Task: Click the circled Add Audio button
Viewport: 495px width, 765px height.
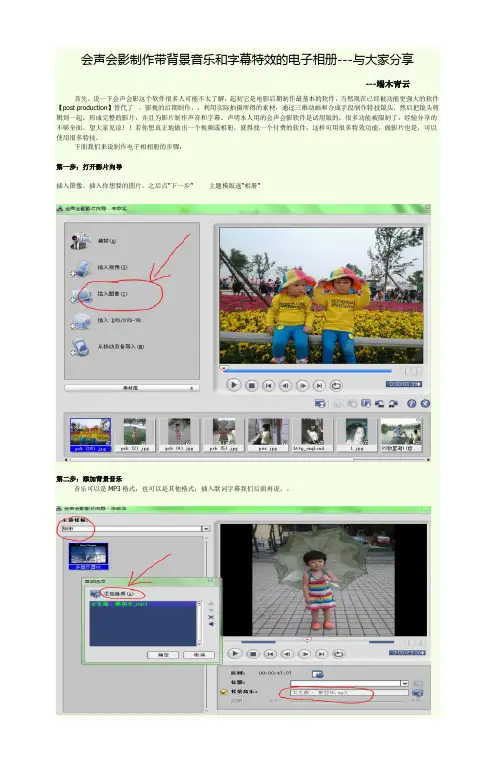Action: pos(117,594)
